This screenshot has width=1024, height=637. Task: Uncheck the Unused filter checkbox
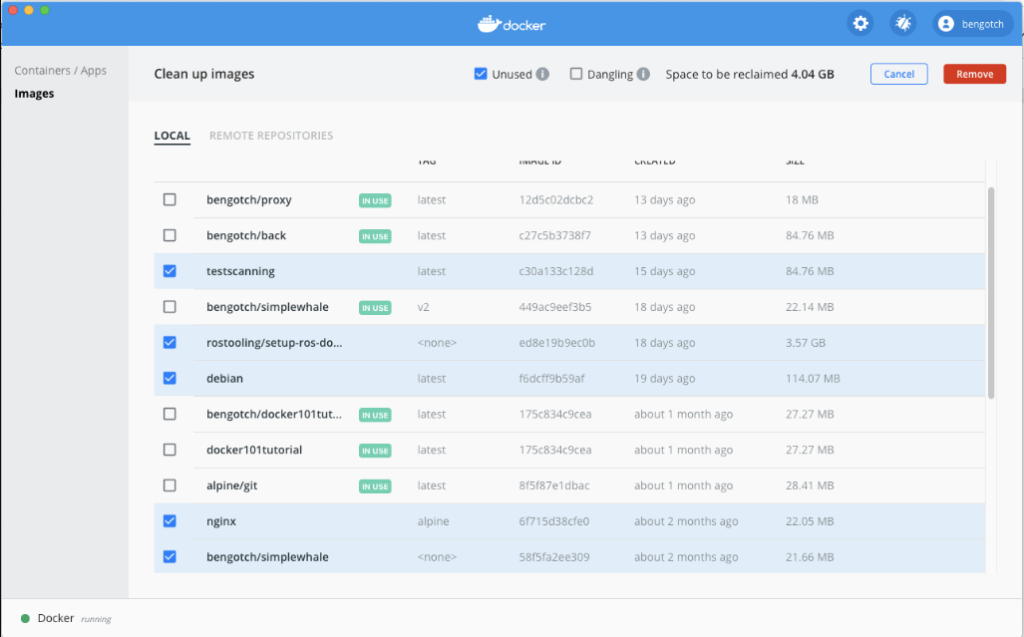(481, 74)
